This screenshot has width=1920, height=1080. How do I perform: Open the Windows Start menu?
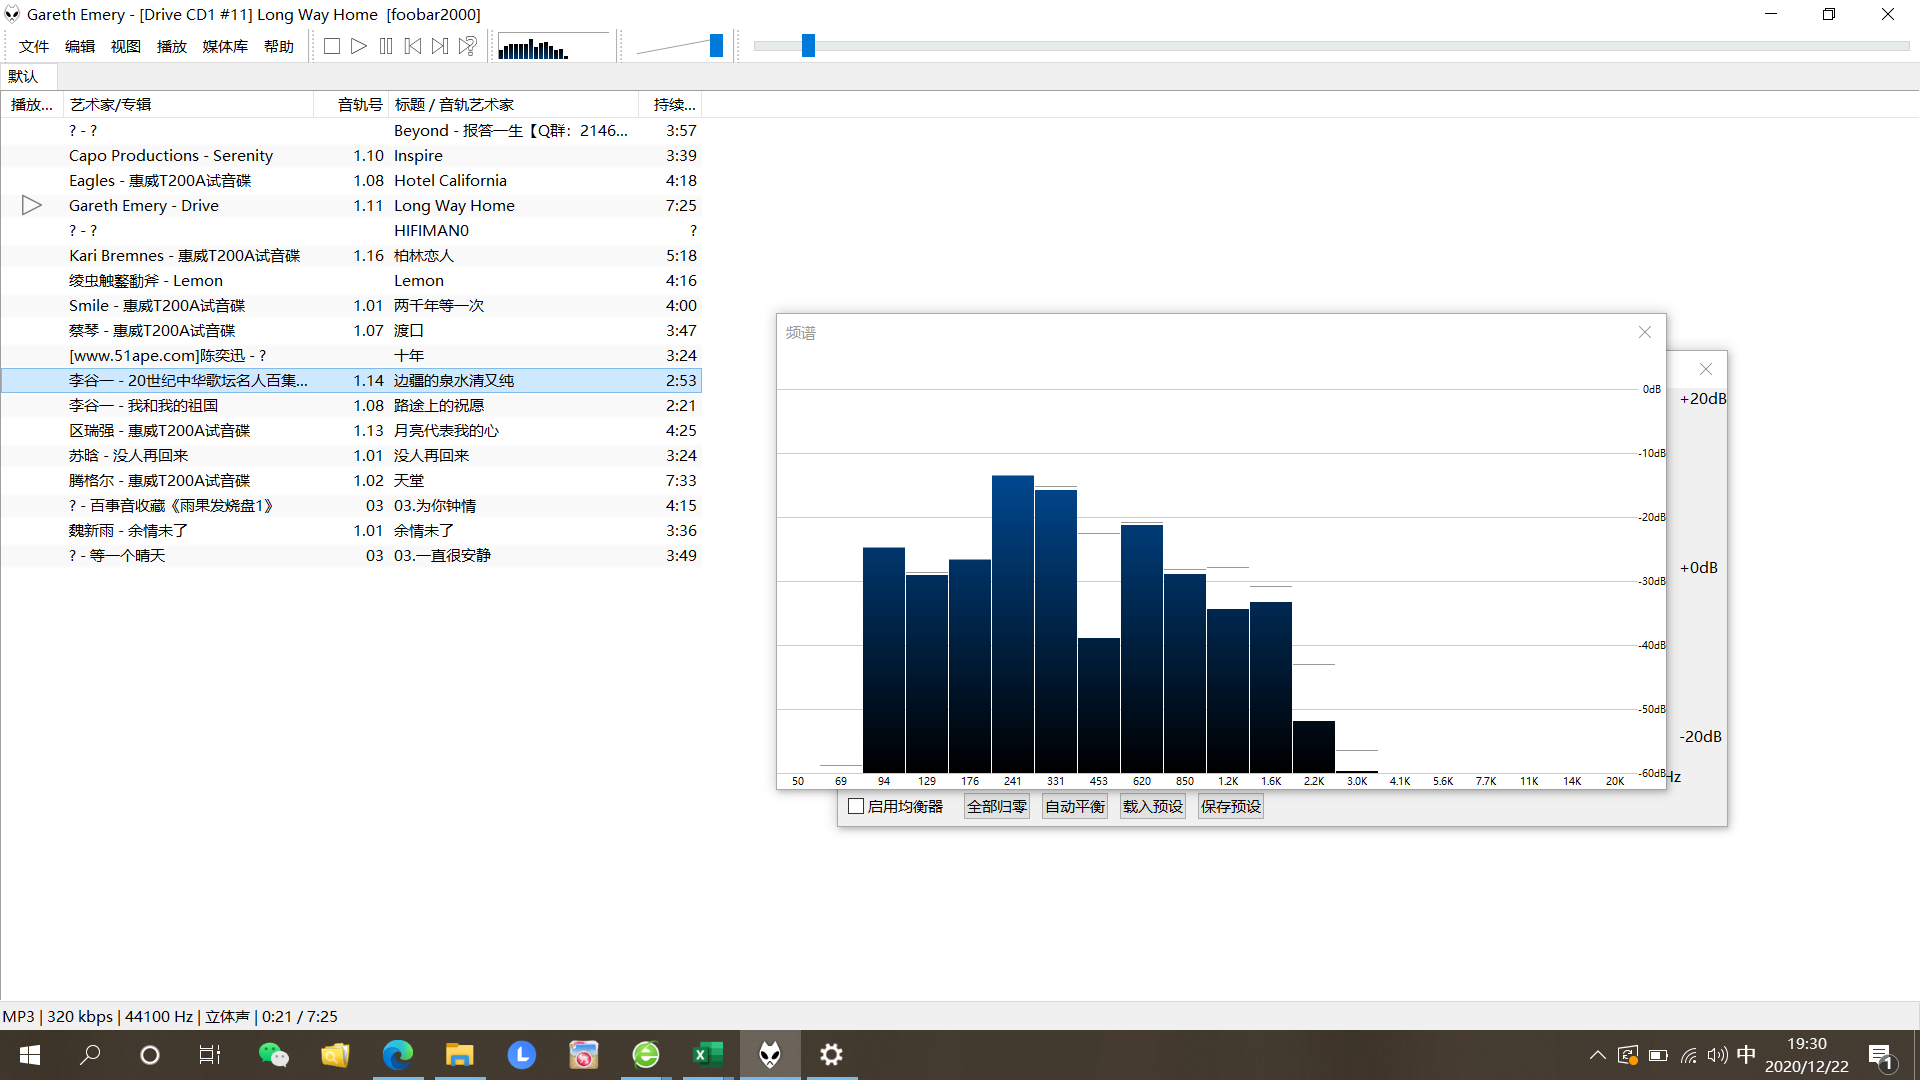click(x=30, y=1055)
